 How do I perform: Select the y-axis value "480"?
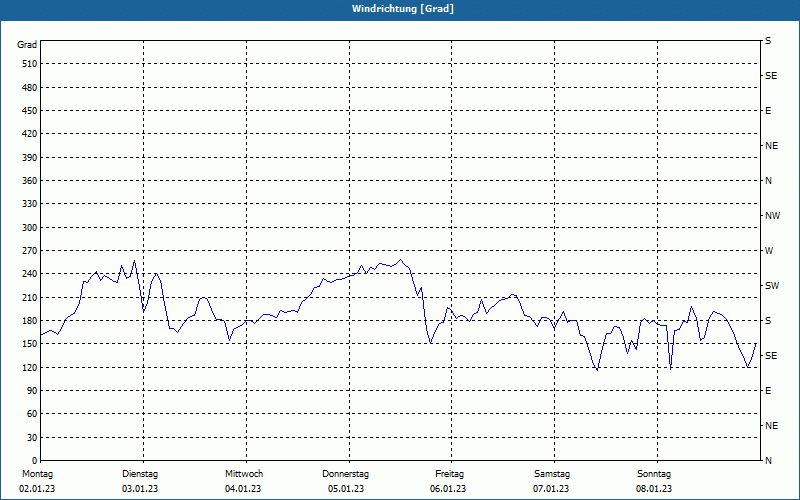pos(30,88)
